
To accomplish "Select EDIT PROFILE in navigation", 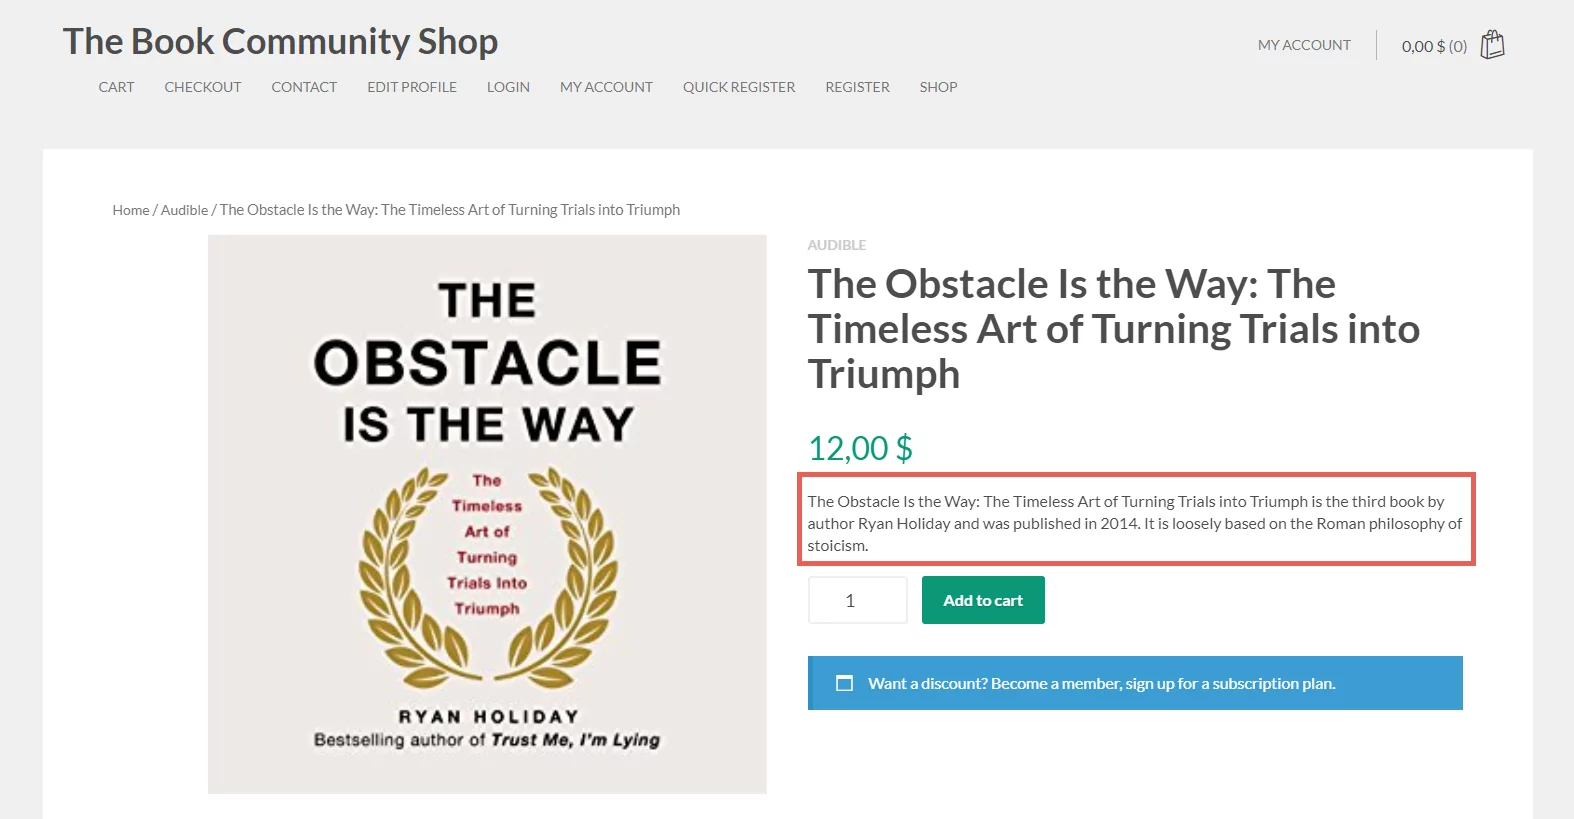I will coord(412,87).
